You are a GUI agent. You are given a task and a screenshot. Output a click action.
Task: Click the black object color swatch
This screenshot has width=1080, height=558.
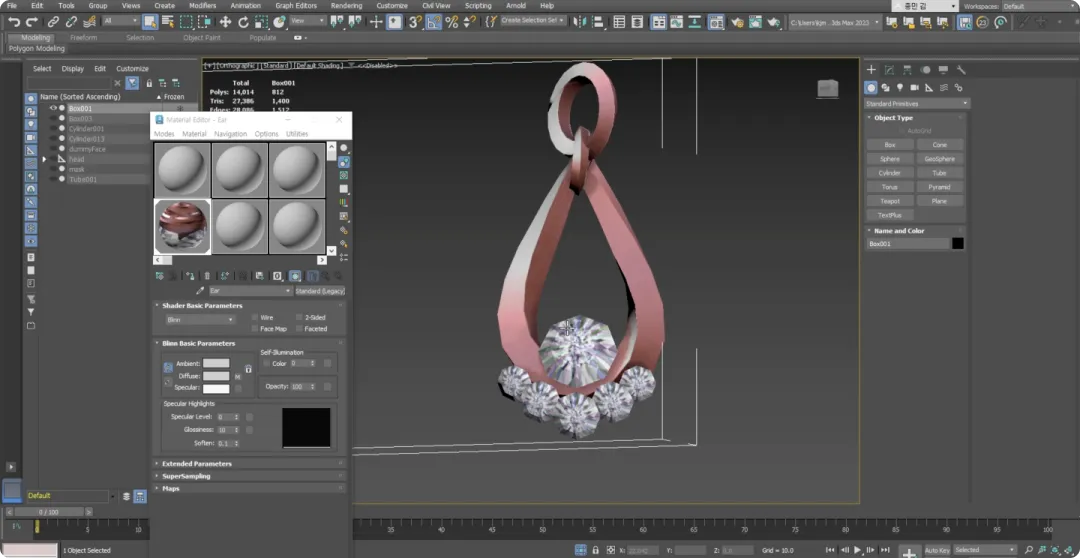pyautogui.click(x=957, y=244)
